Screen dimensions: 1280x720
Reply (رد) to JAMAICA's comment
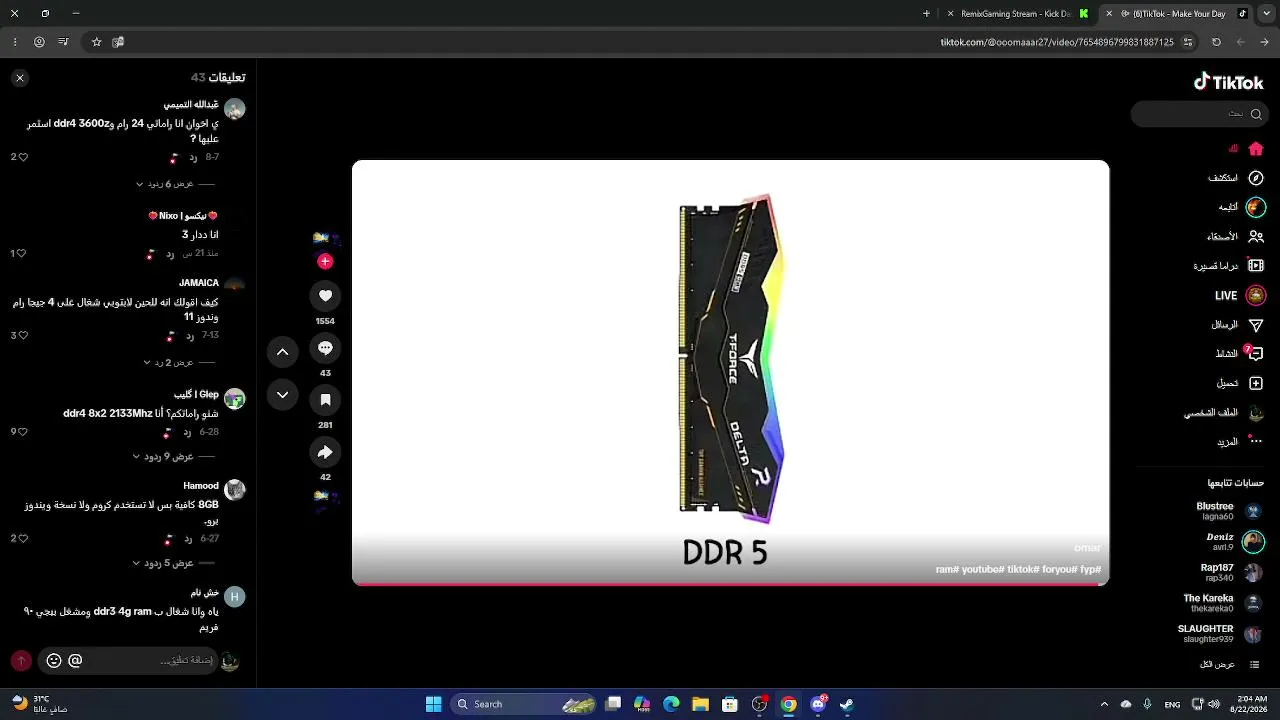point(189,335)
